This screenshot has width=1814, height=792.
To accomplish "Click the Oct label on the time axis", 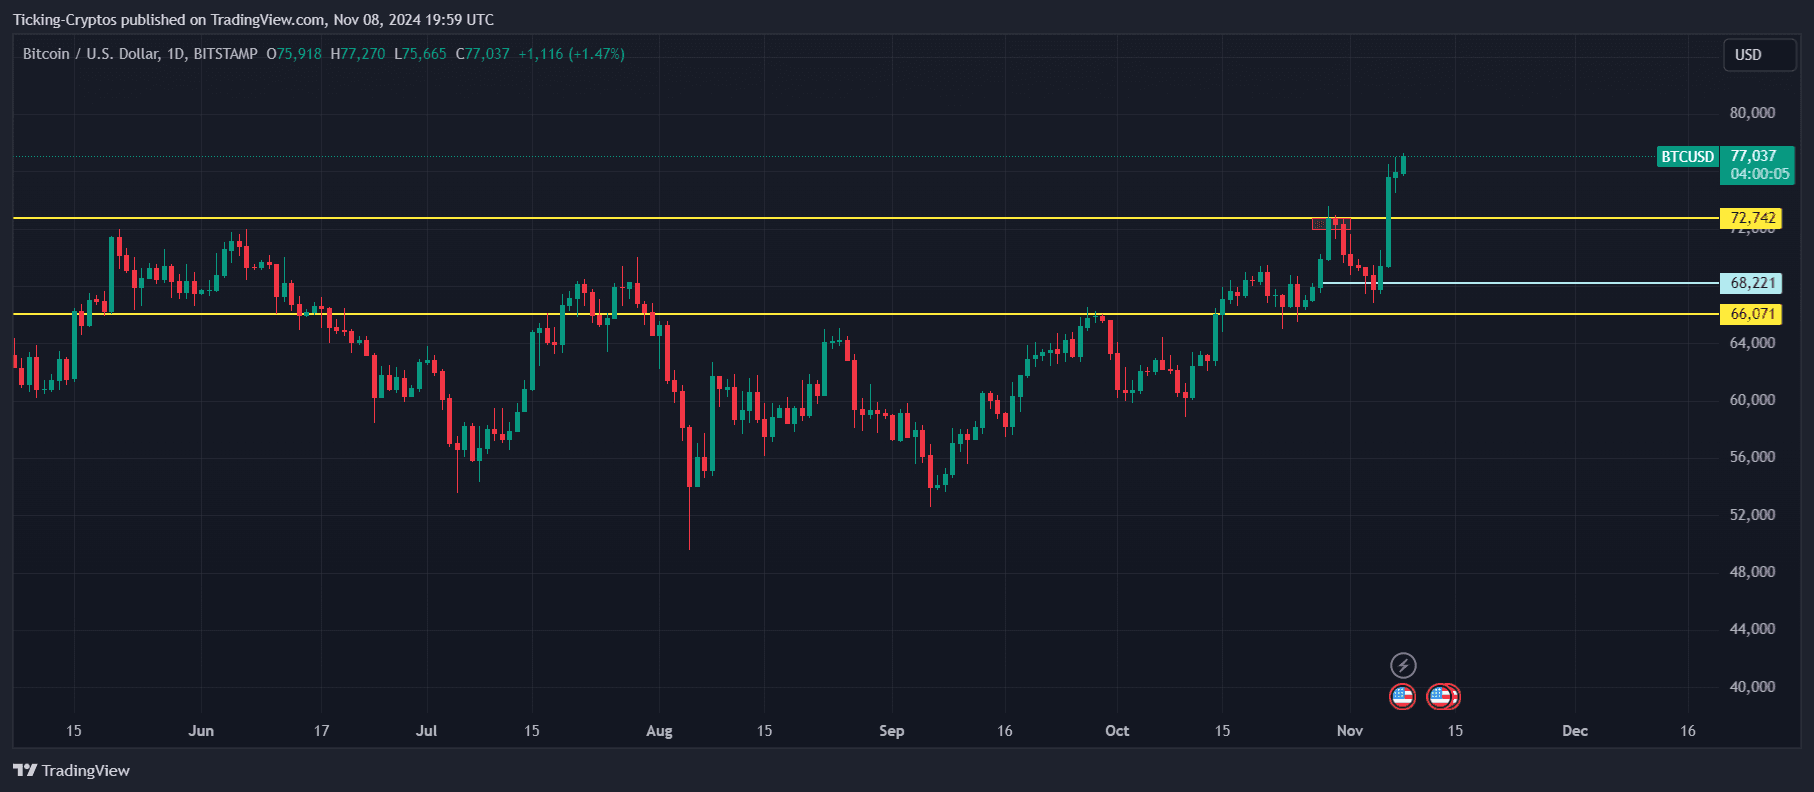I will tap(1117, 731).
